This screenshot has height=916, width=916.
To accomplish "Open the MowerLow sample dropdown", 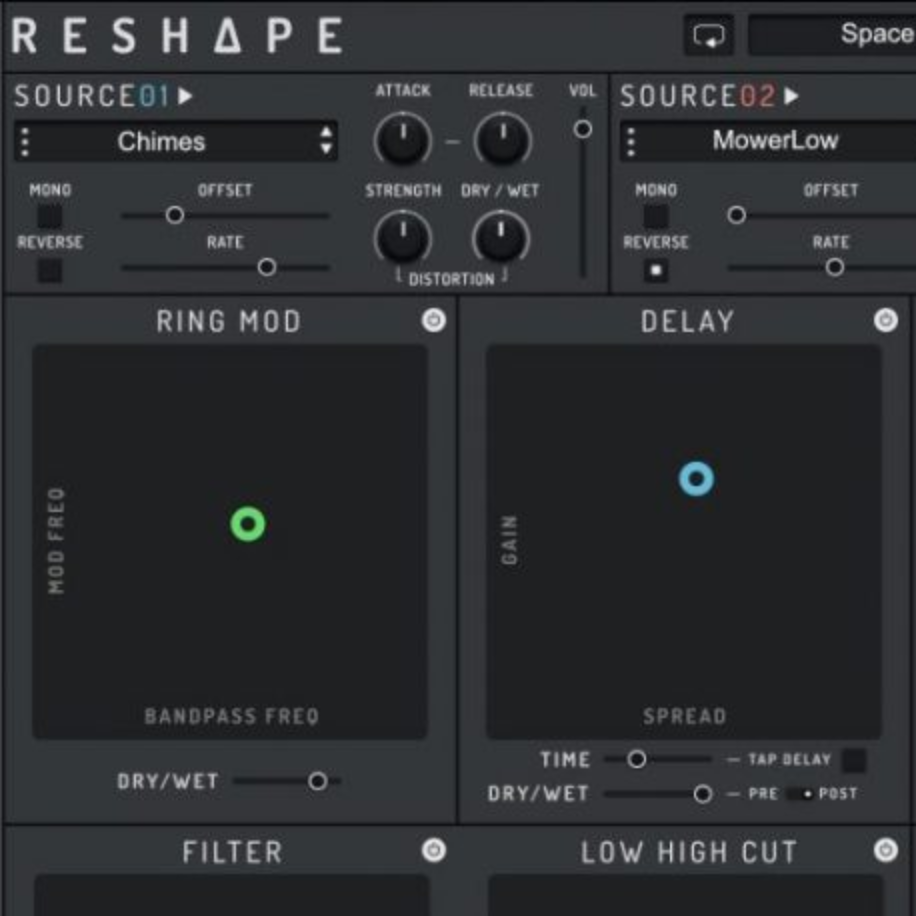I will point(775,142).
